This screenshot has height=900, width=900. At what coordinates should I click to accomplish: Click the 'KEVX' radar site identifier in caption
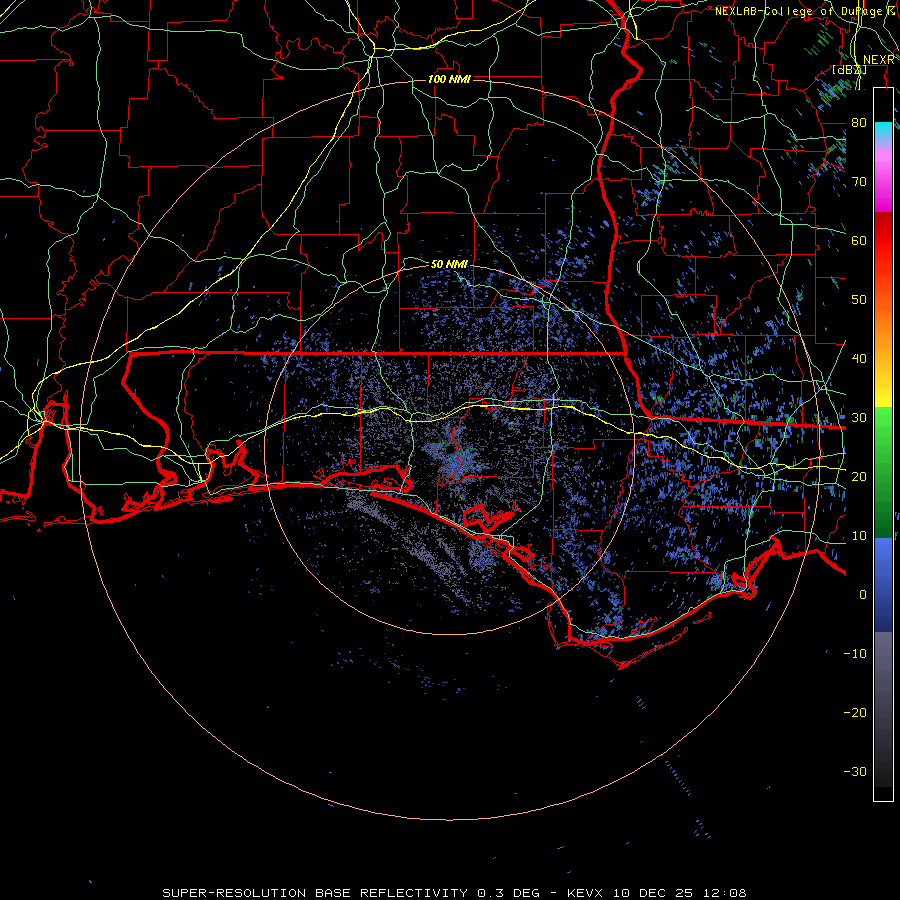point(585,893)
